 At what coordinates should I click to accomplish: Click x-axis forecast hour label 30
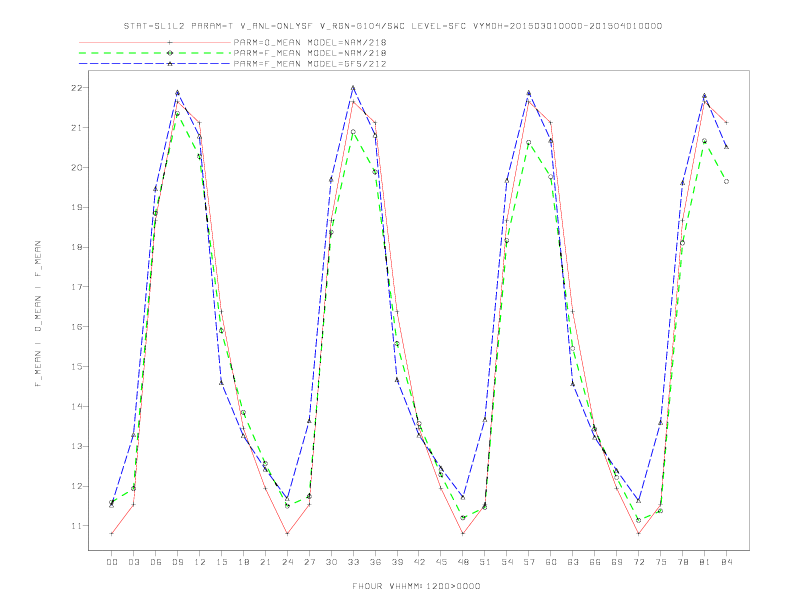coord(331,562)
